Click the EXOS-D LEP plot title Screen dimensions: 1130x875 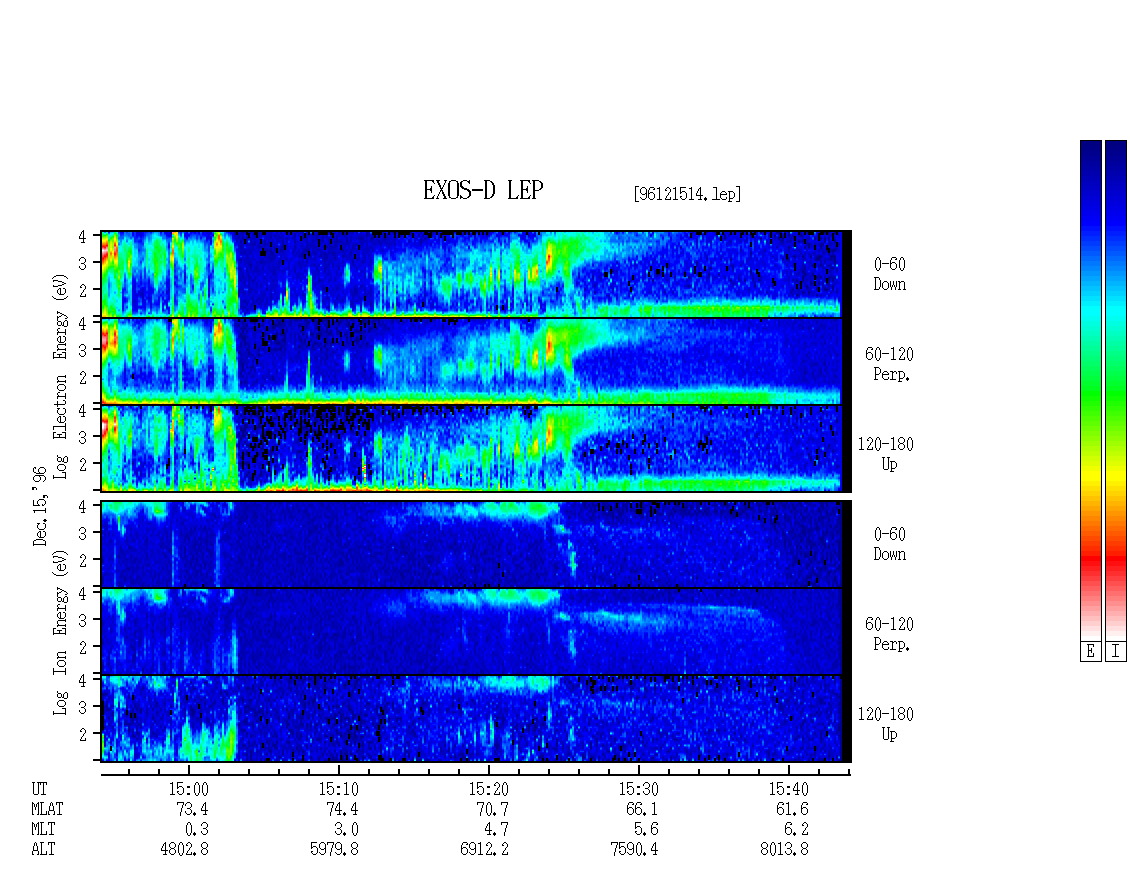tap(483, 190)
